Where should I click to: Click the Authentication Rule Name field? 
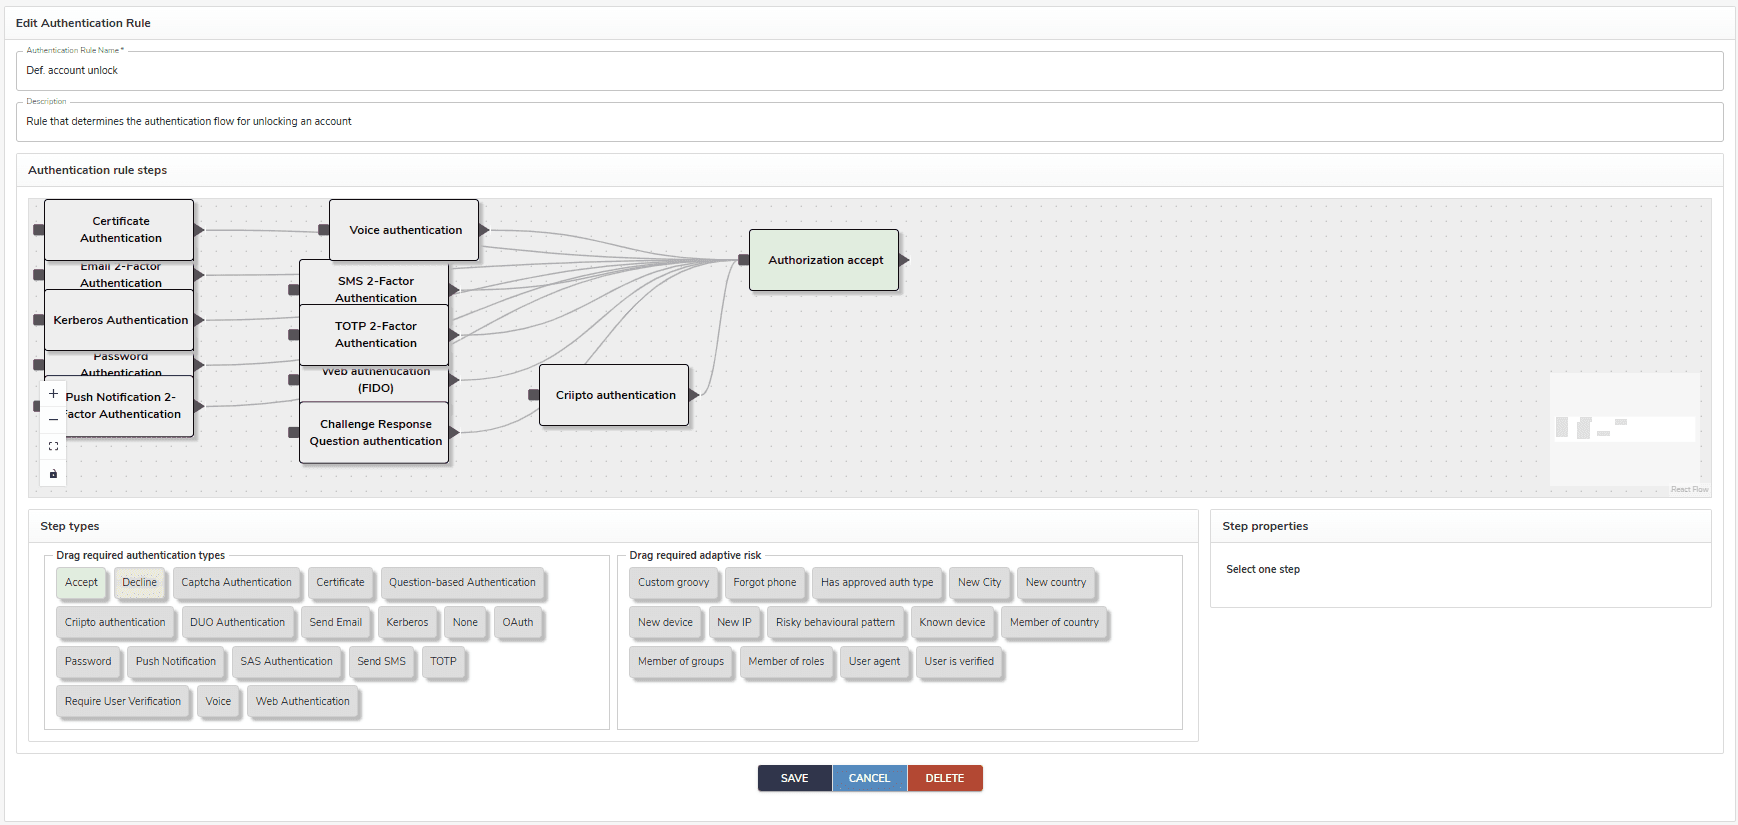tap(868, 71)
